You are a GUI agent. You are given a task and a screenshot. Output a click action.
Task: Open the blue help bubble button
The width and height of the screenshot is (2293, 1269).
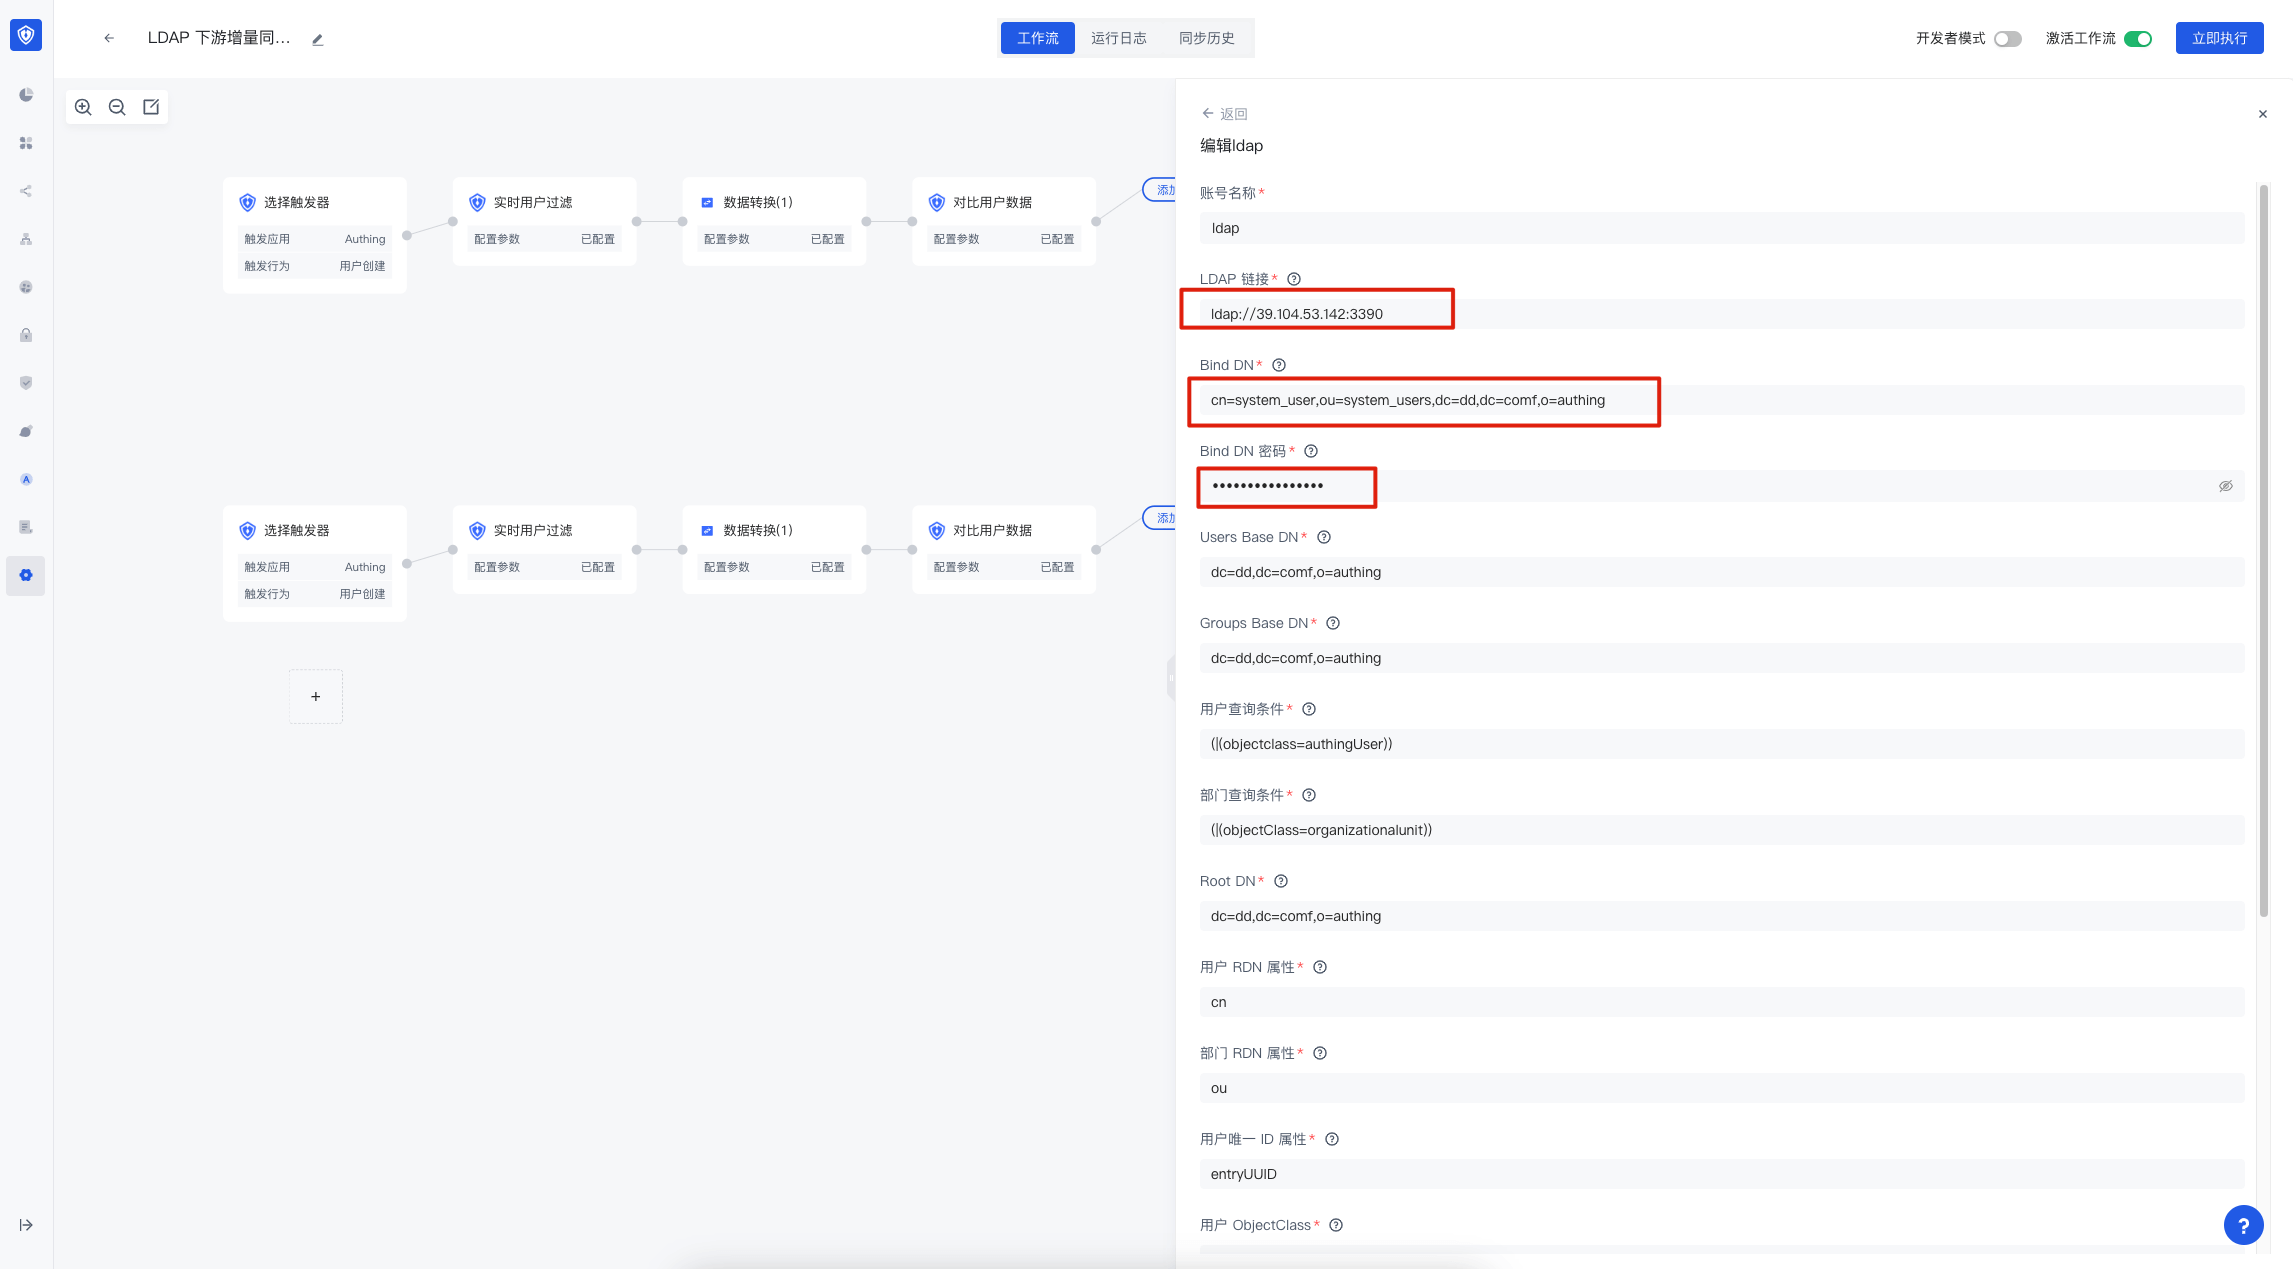pos(2243,1225)
